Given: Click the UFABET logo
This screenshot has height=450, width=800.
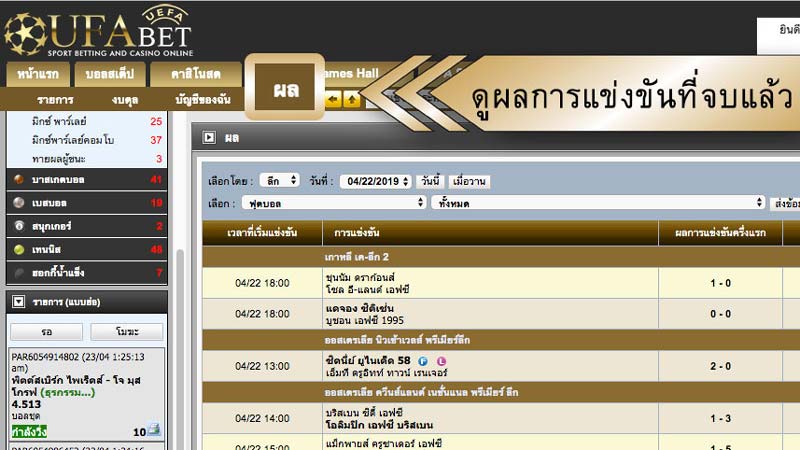Looking at the screenshot, I should click(x=99, y=31).
